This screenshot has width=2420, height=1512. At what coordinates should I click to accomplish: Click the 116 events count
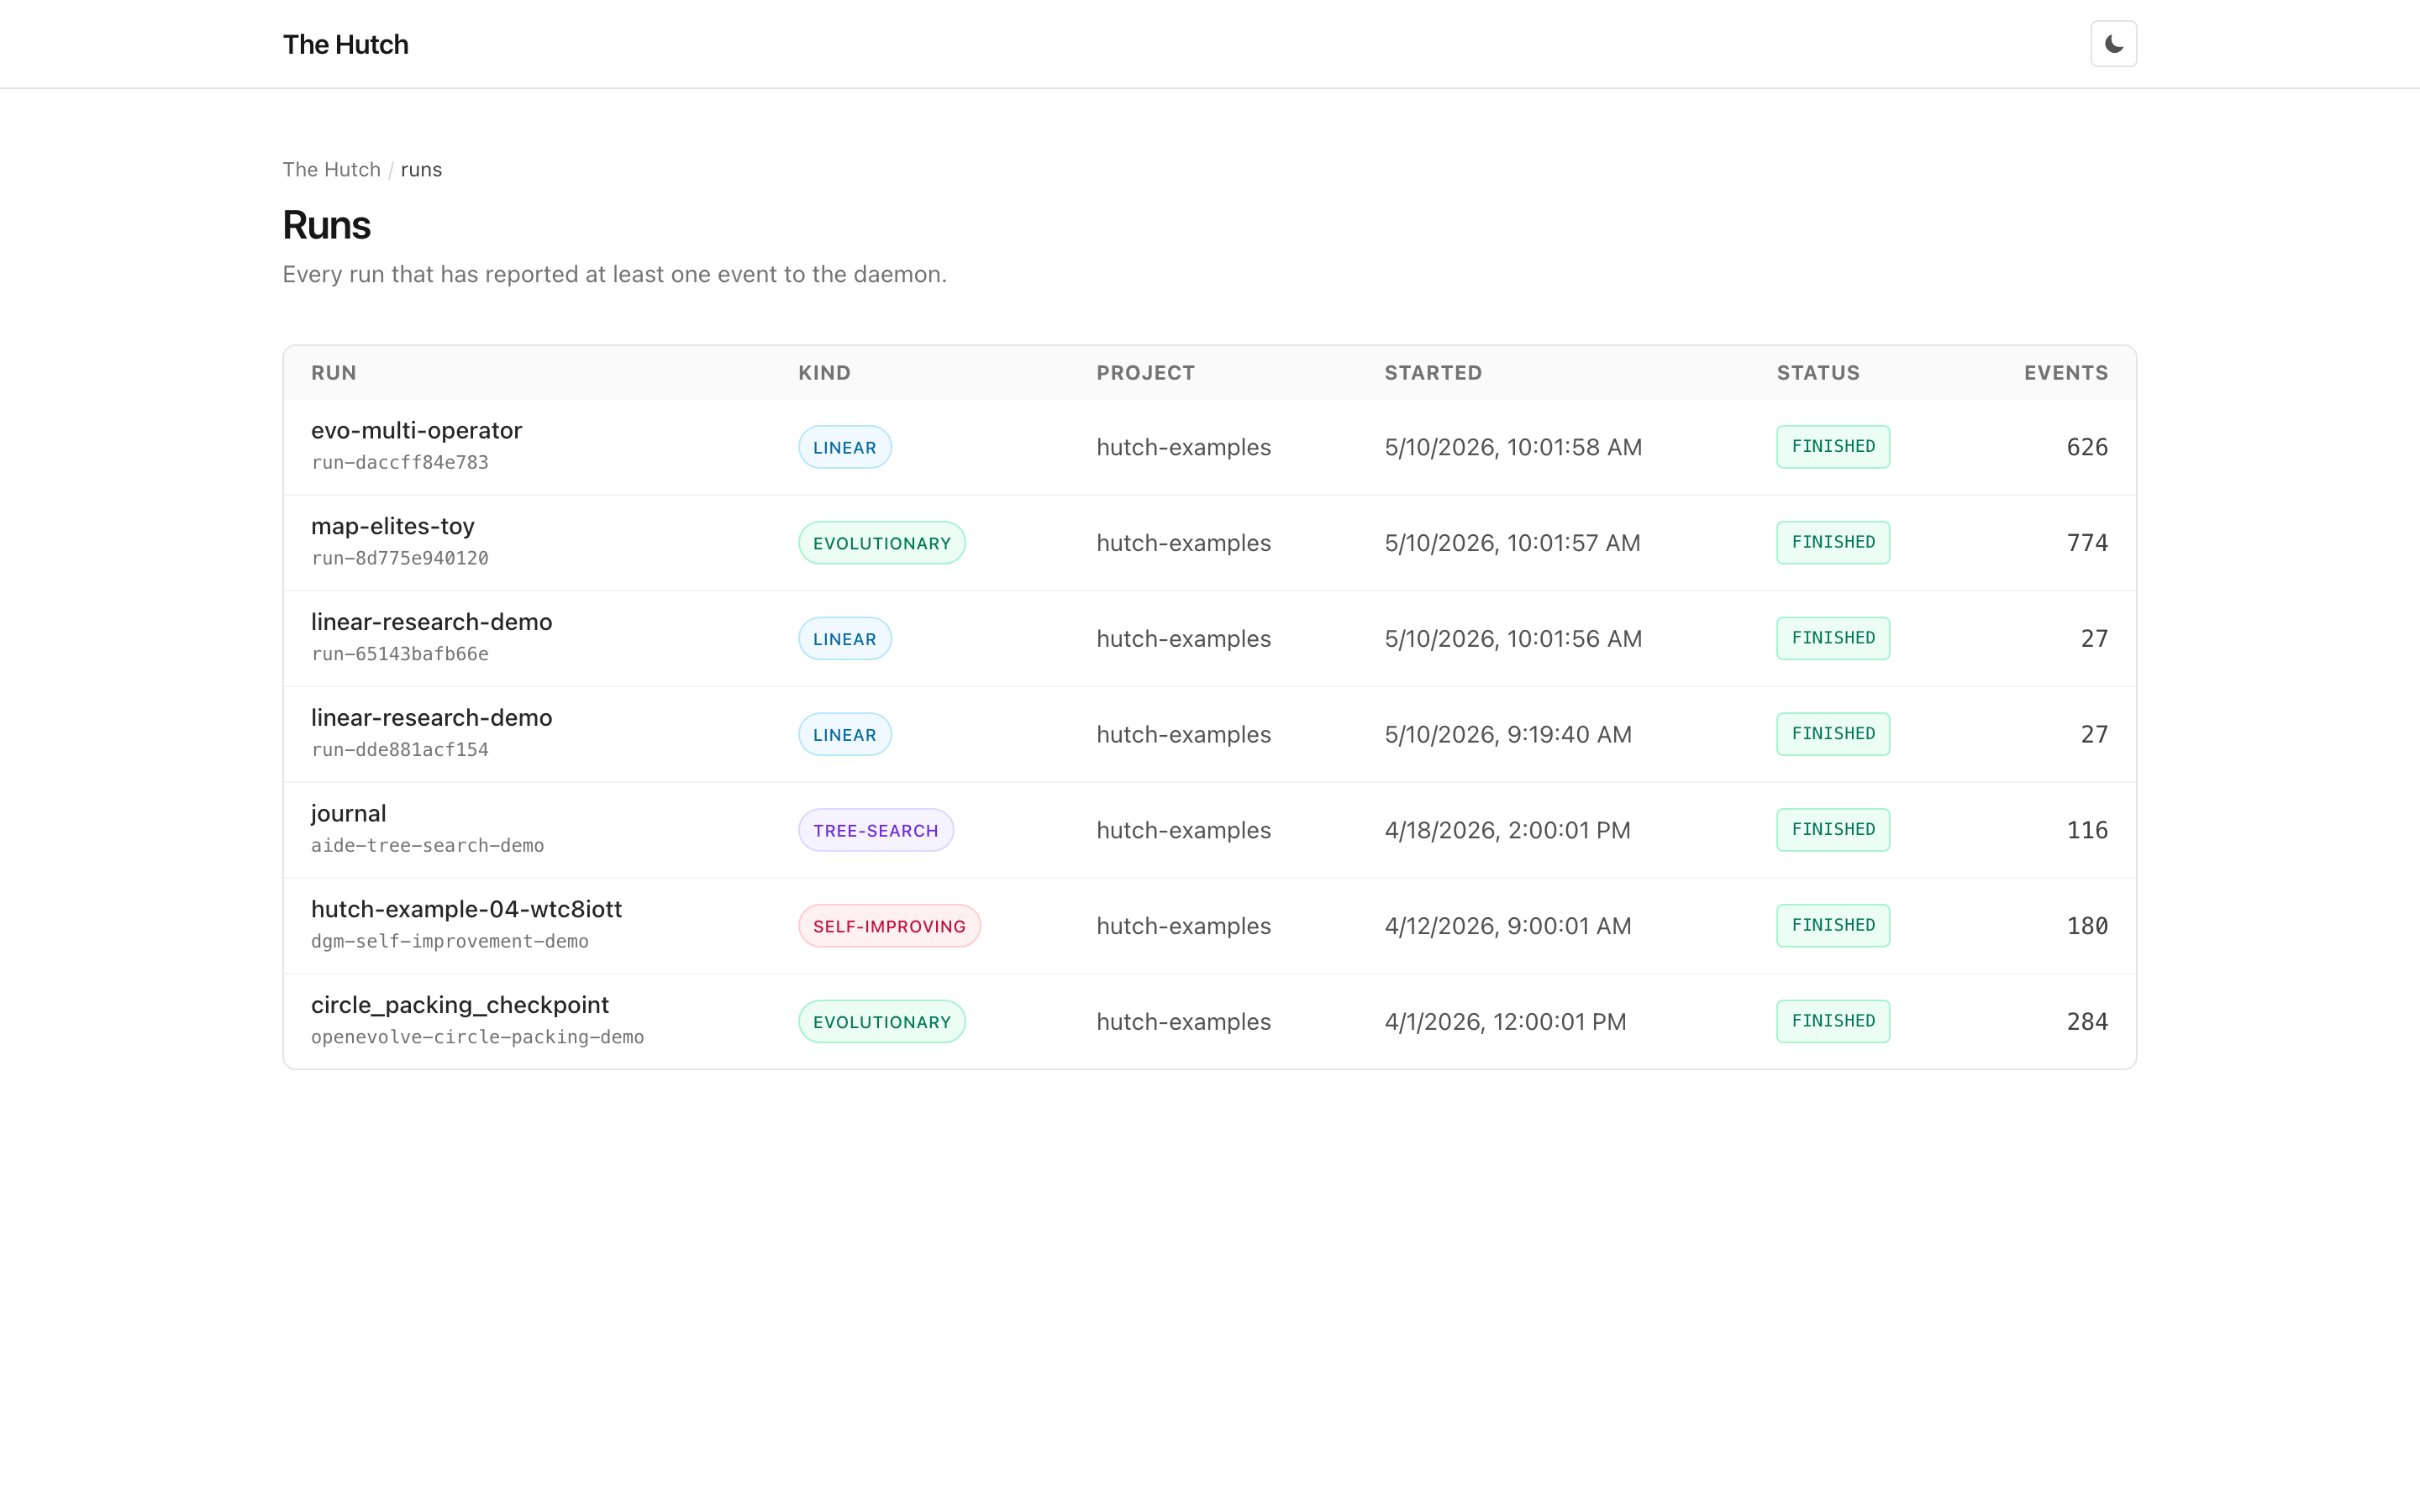point(2087,830)
